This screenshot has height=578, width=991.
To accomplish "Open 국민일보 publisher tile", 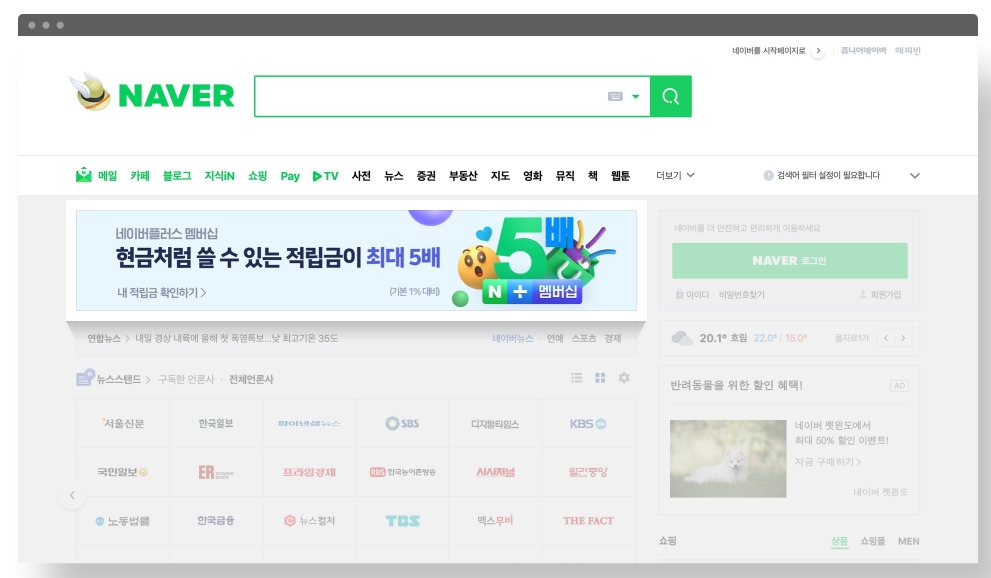I will click(x=123, y=472).
